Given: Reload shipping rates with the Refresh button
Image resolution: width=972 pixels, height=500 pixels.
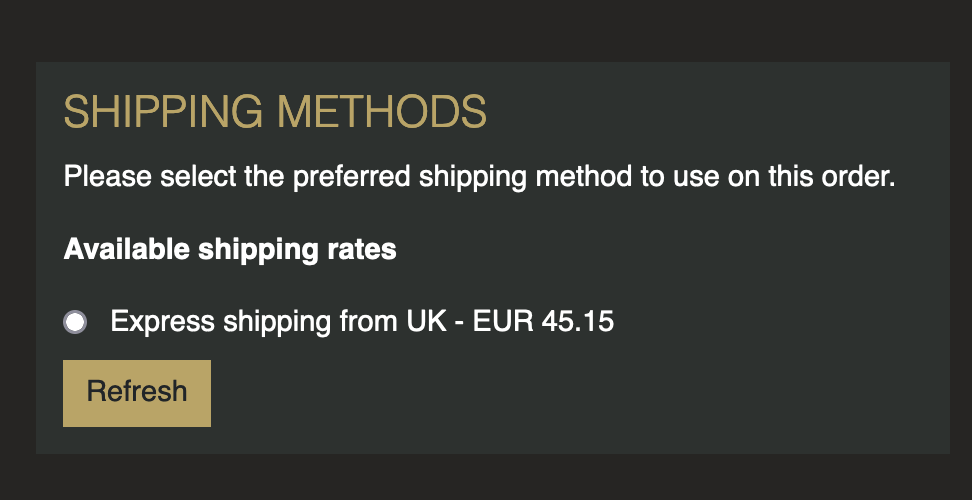Looking at the screenshot, I should 137,392.
